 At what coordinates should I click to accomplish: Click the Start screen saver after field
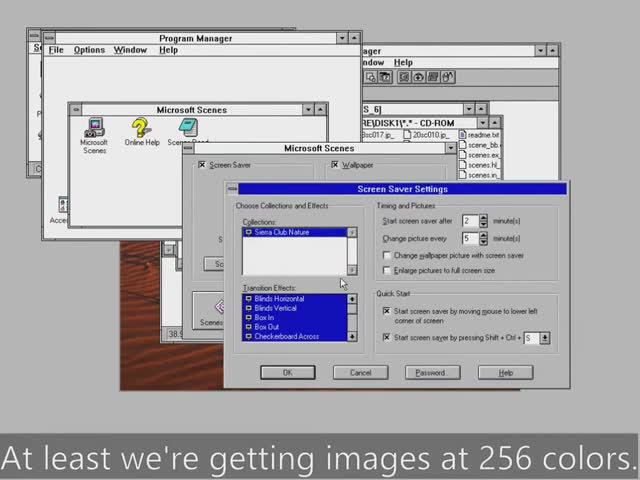coord(470,221)
